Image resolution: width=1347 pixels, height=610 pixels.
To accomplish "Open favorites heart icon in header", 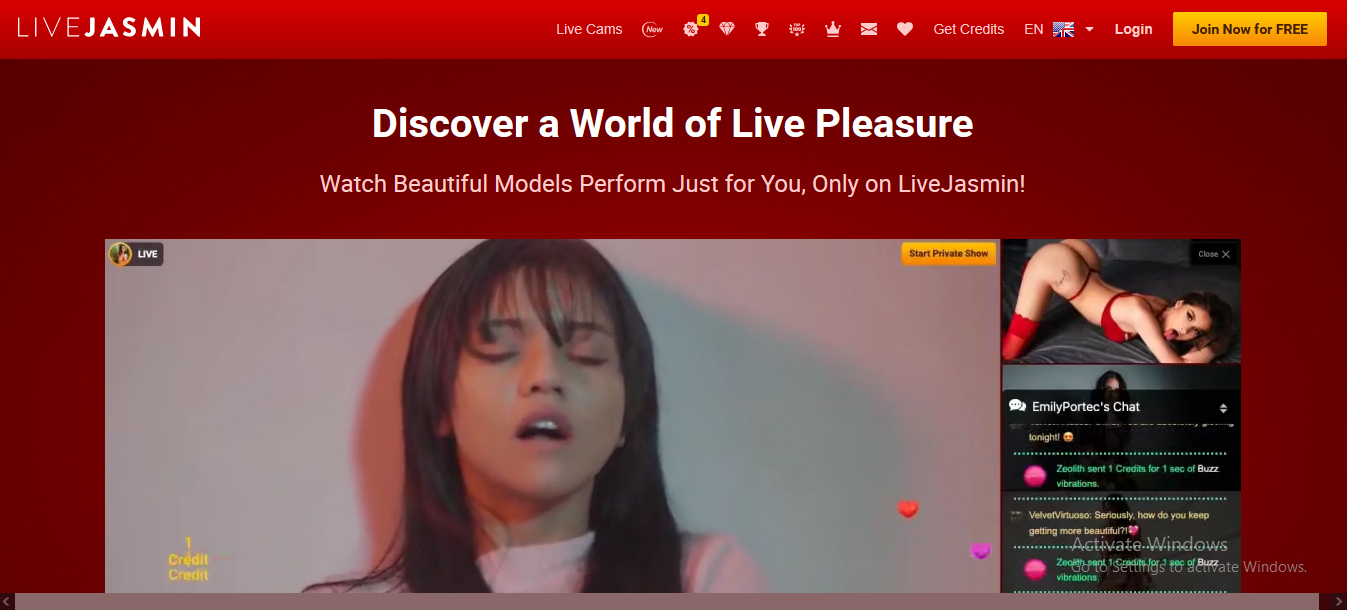I will [x=905, y=29].
